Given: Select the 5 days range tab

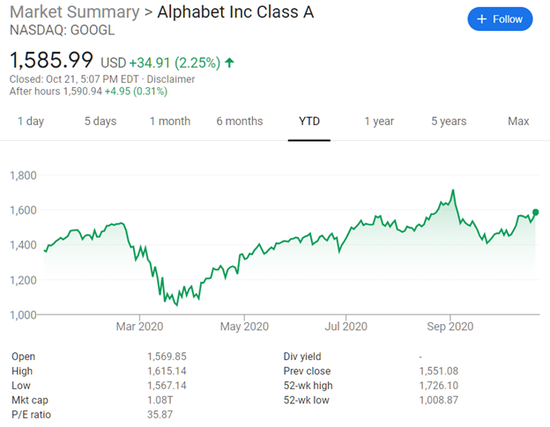Looking at the screenshot, I should pyautogui.click(x=100, y=121).
